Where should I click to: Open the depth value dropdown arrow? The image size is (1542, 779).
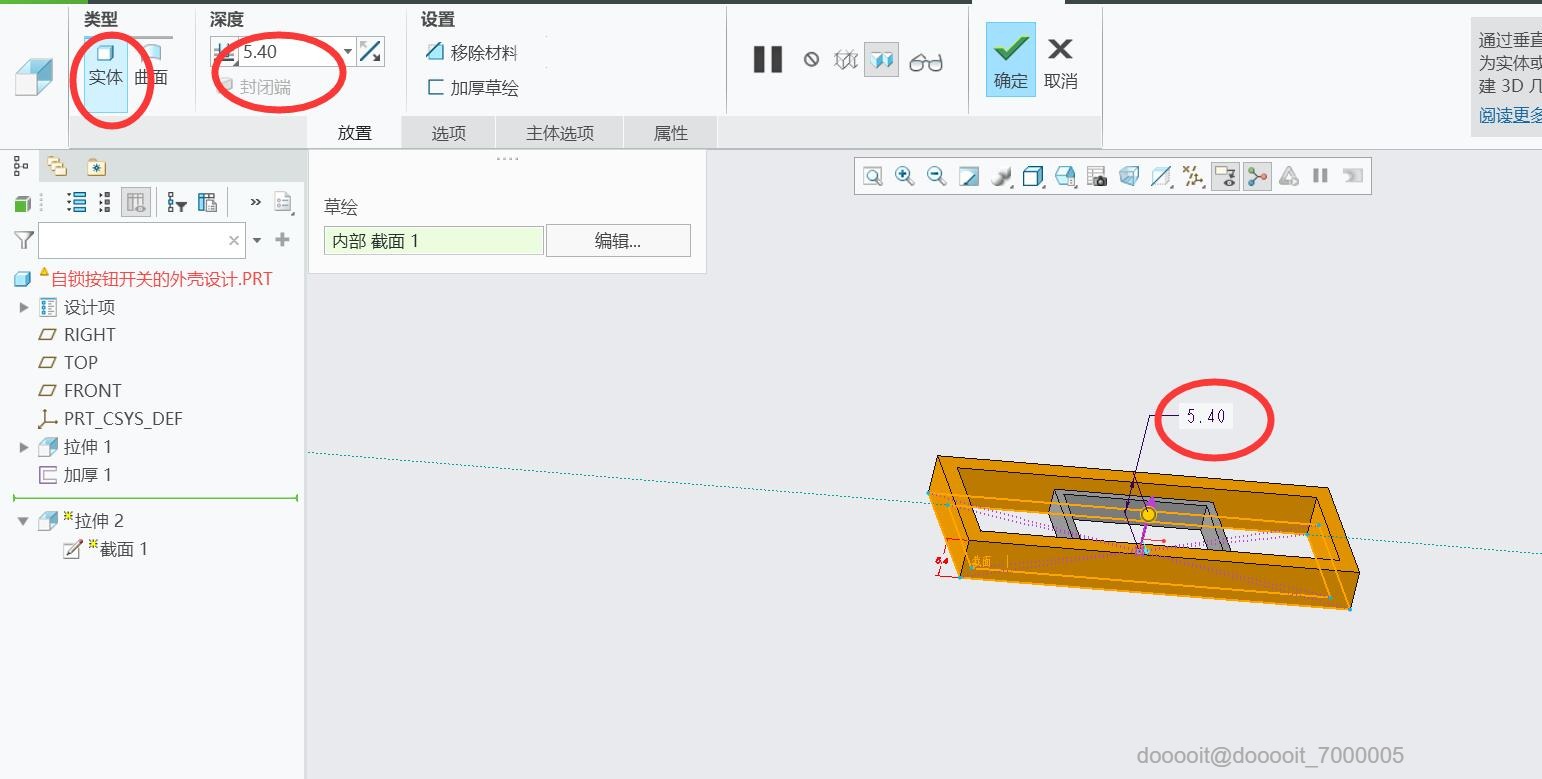(348, 52)
